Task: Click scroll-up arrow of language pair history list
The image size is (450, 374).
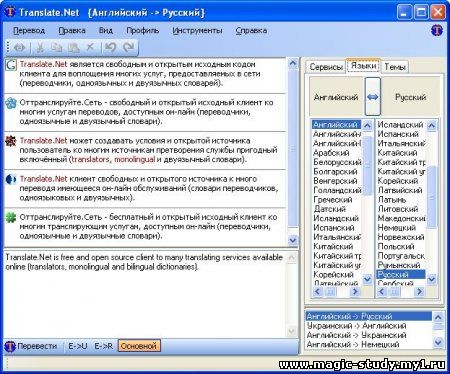Action: pyautogui.click(x=438, y=317)
